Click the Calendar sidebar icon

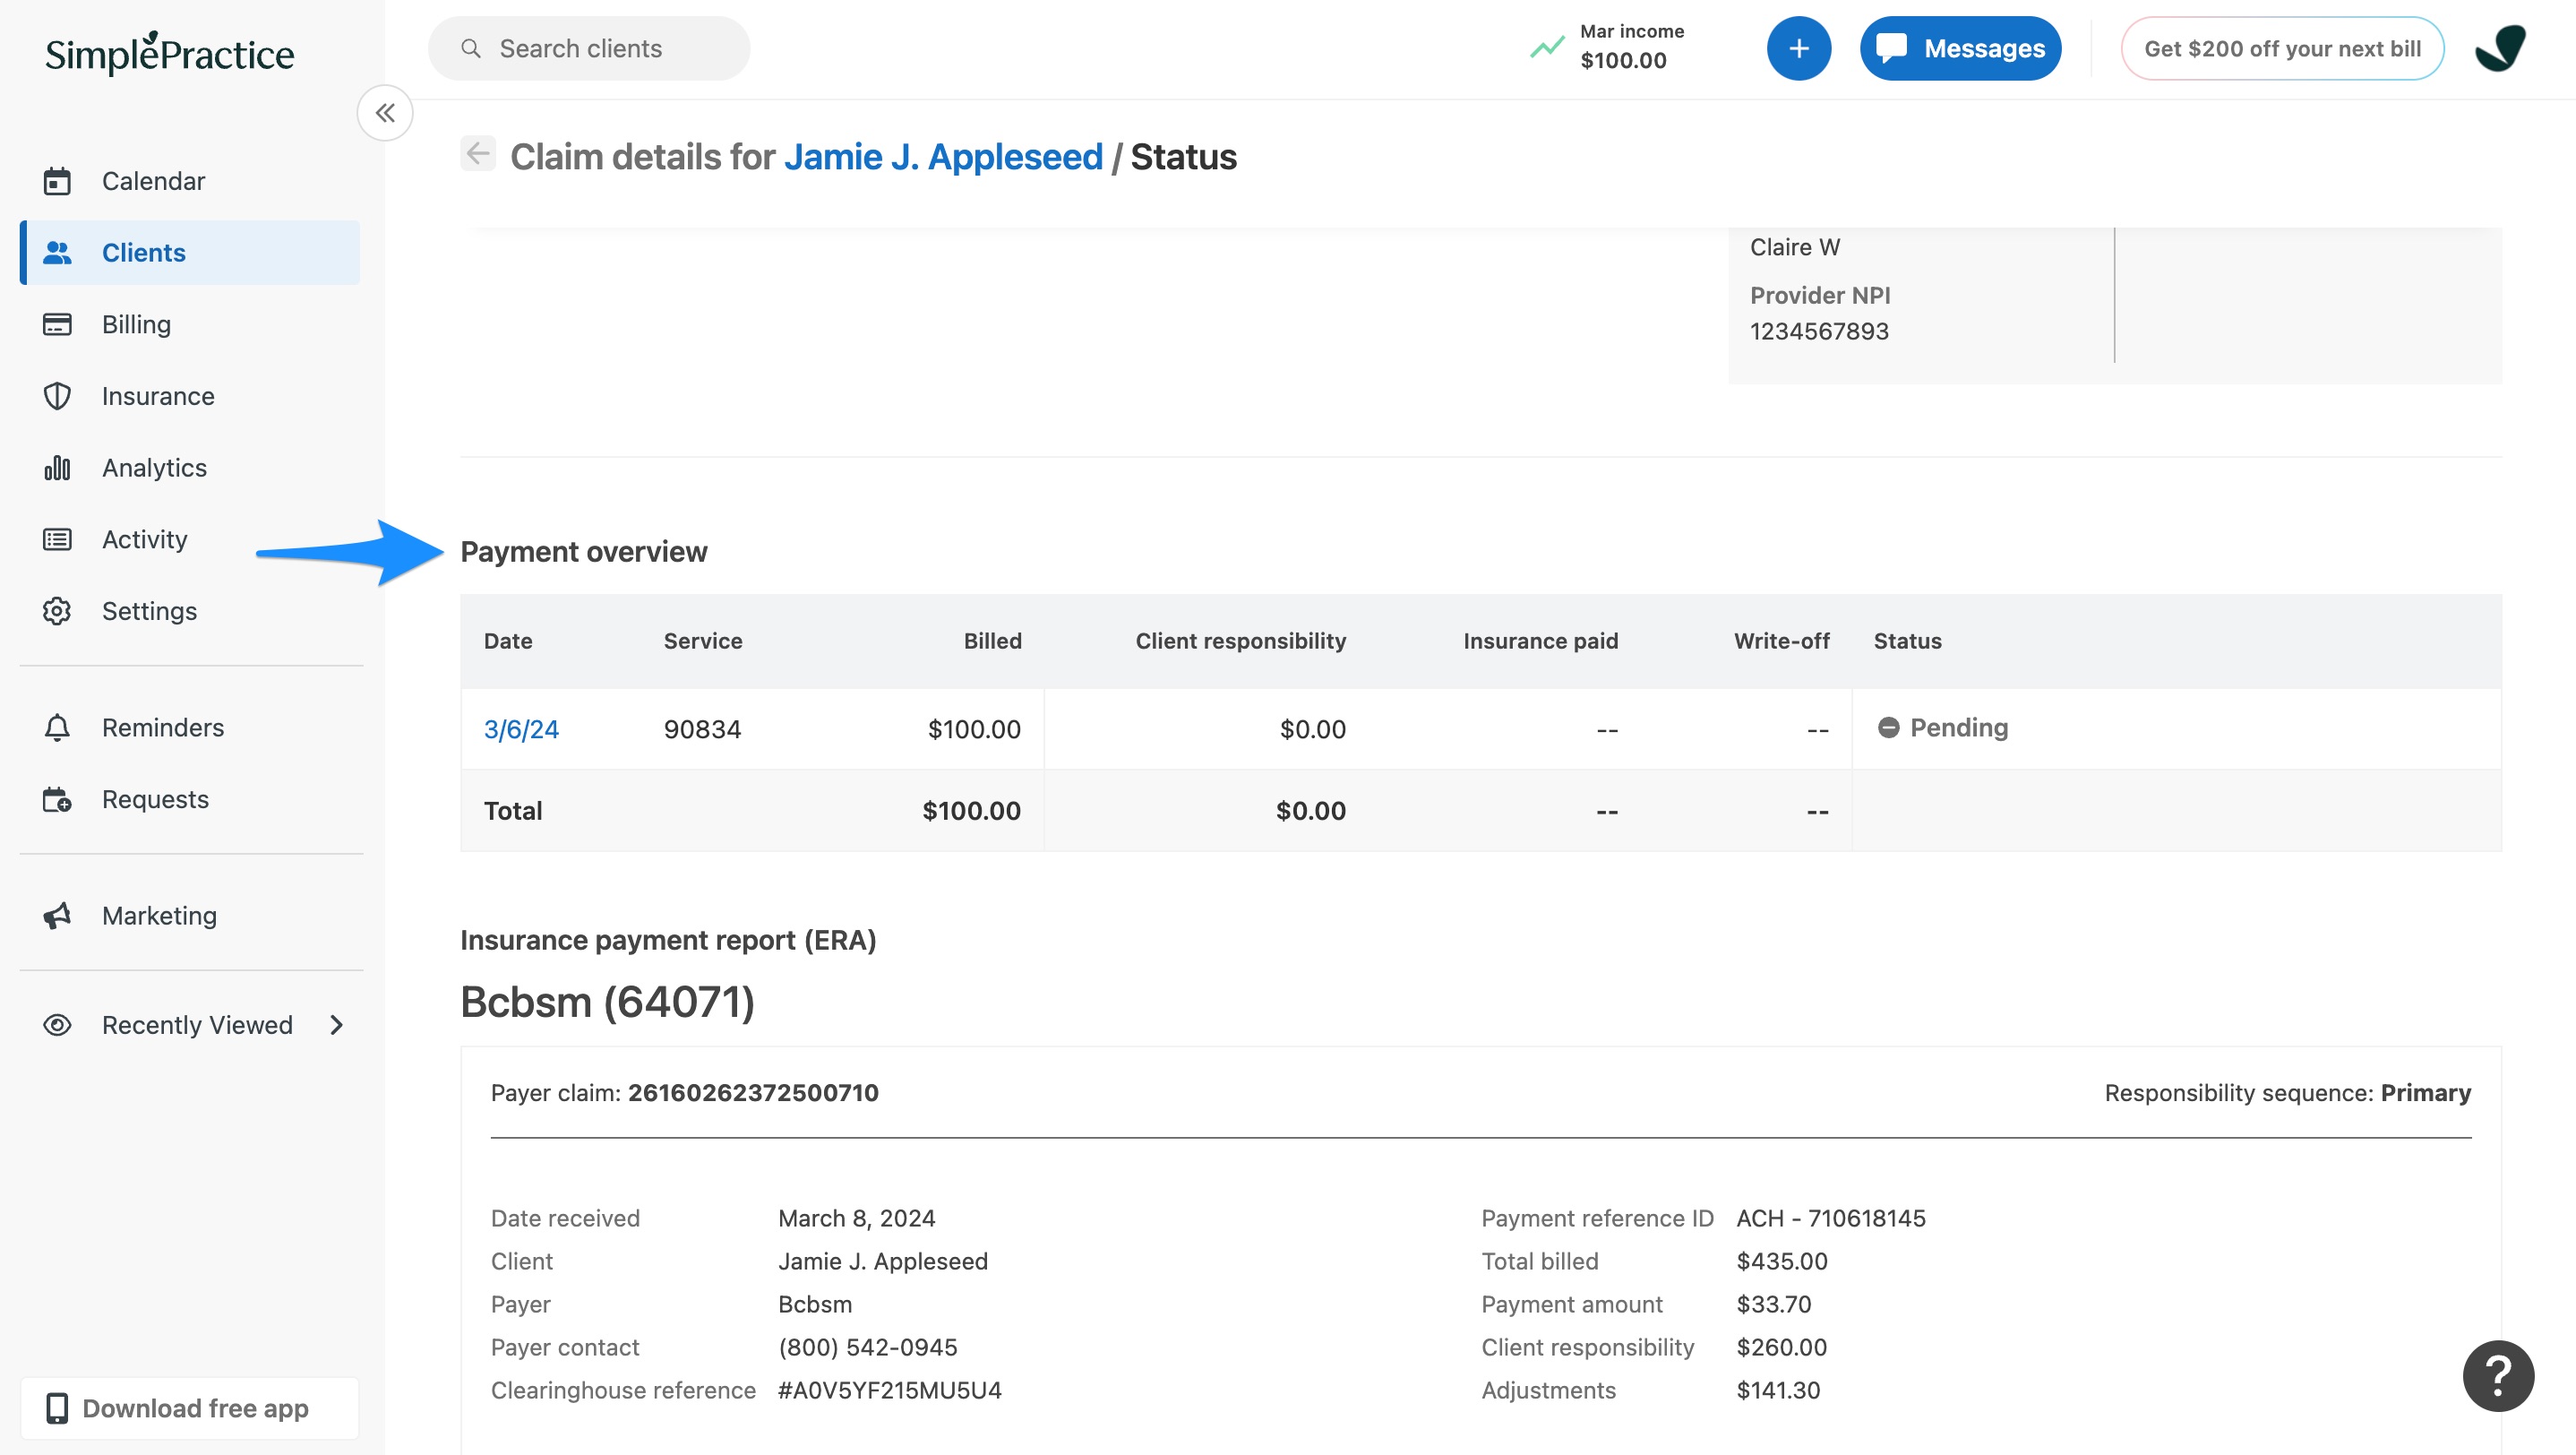57,181
